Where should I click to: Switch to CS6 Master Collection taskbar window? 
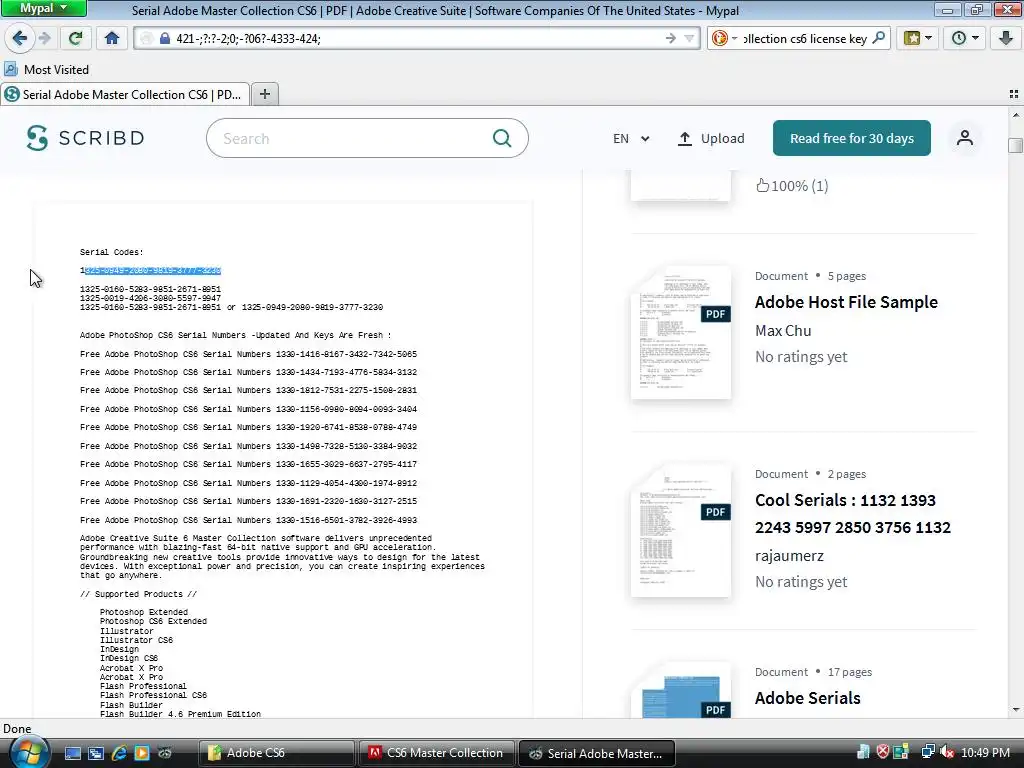click(437, 753)
